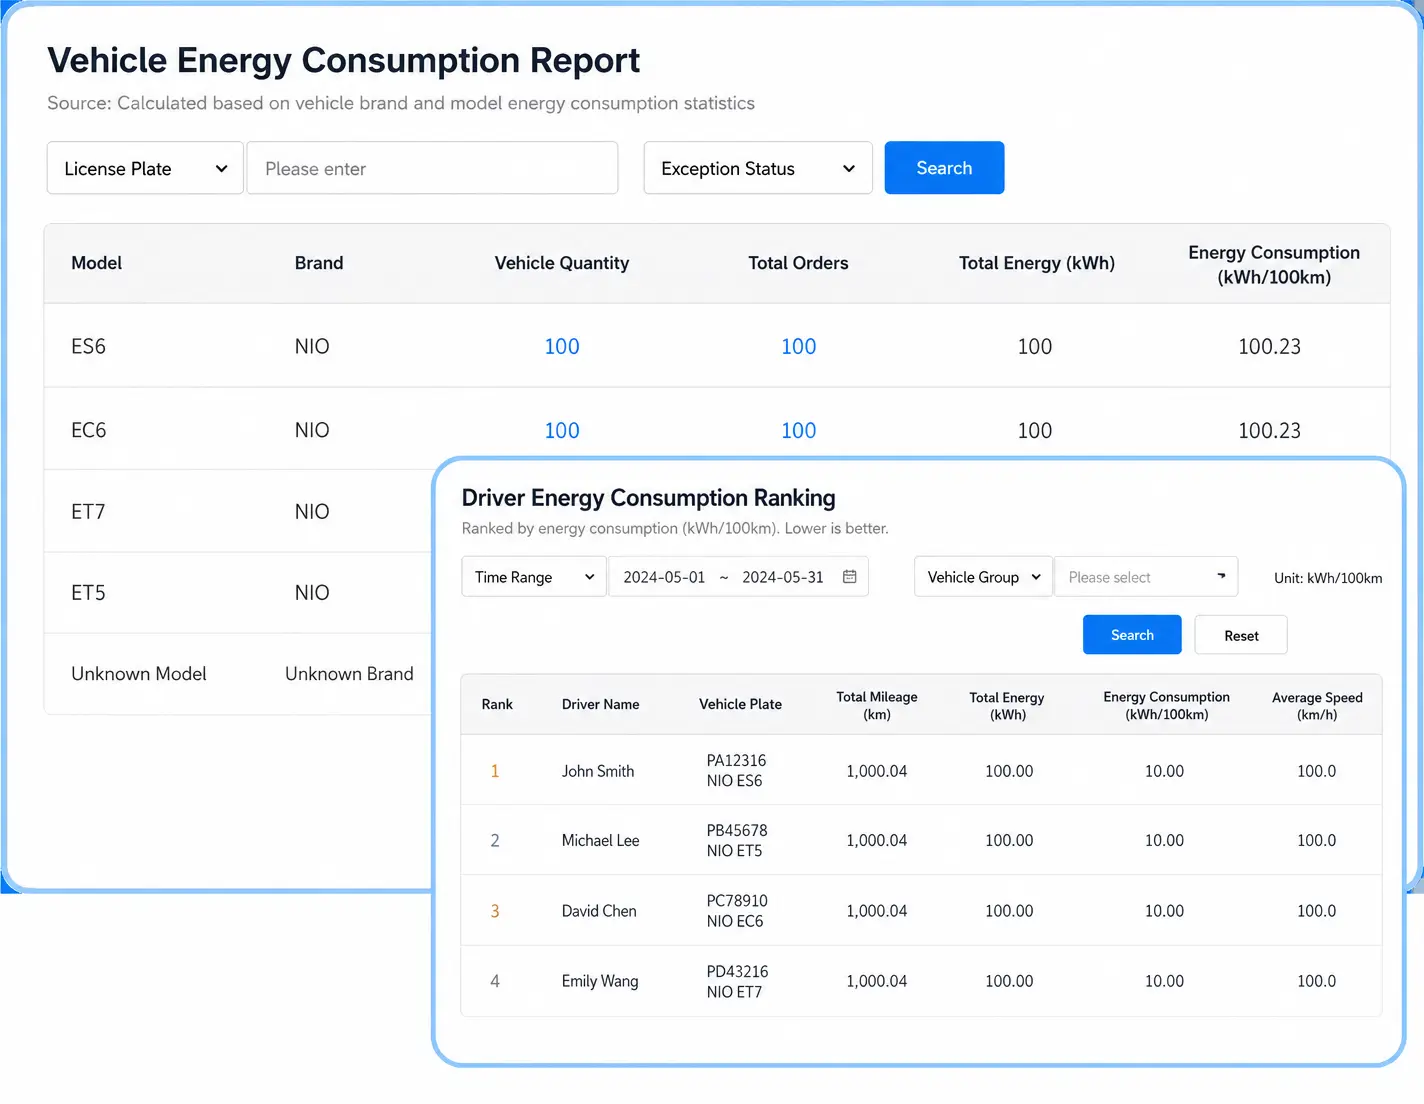Click the 'Please enter' license plate field
Viewport: 1424px width, 1104px height.
(432, 168)
